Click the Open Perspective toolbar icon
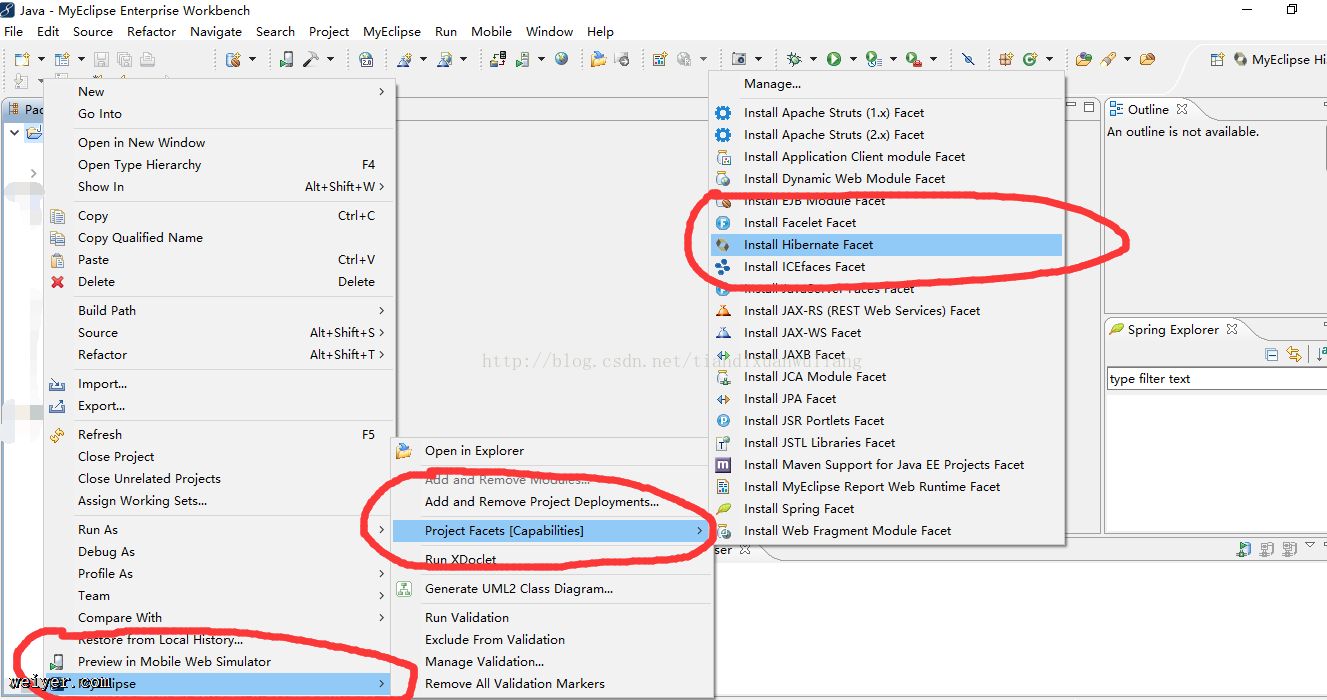 click(1217, 60)
